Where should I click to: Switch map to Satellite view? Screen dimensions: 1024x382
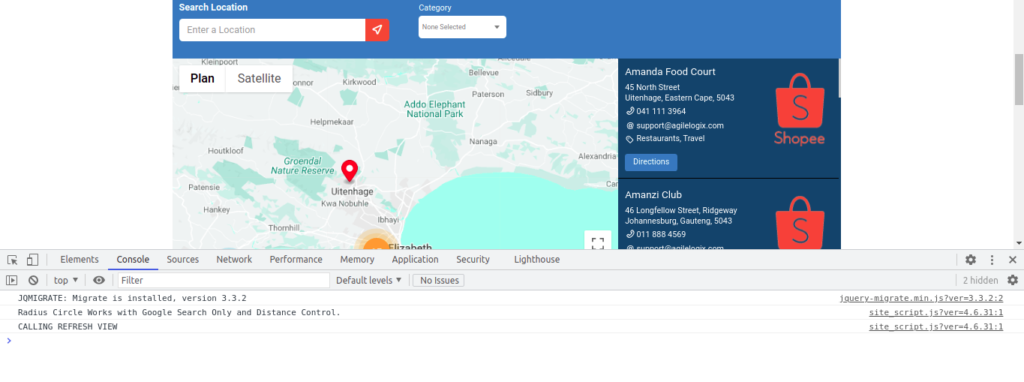click(x=259, y=78)
